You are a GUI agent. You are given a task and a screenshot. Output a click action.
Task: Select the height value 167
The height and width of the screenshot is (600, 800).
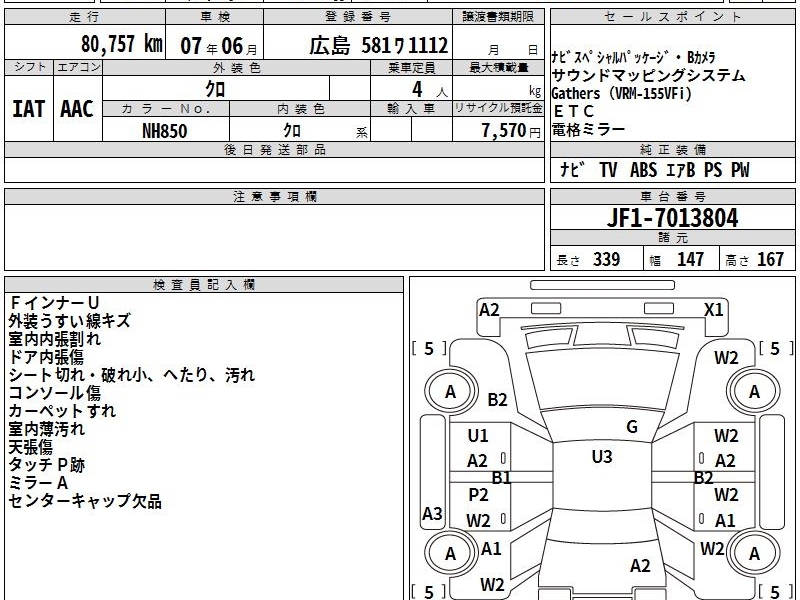pyautogui.click(x=770, y=259)
